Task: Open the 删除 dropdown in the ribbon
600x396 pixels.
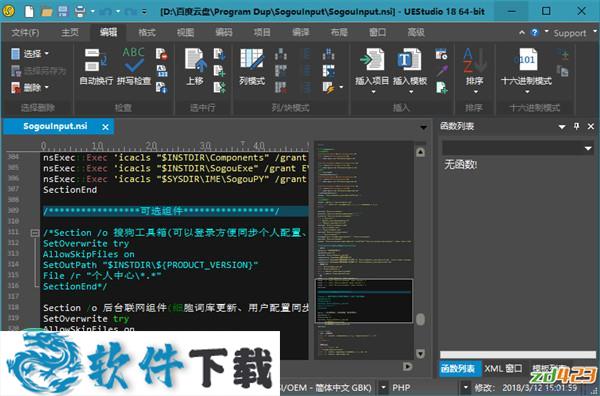Action: [x=30, y=88]
